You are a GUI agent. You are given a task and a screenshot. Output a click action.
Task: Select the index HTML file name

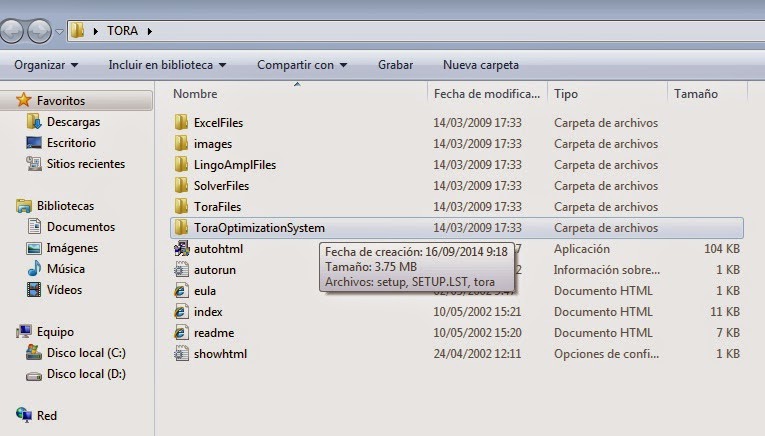(x=208, y=311)
